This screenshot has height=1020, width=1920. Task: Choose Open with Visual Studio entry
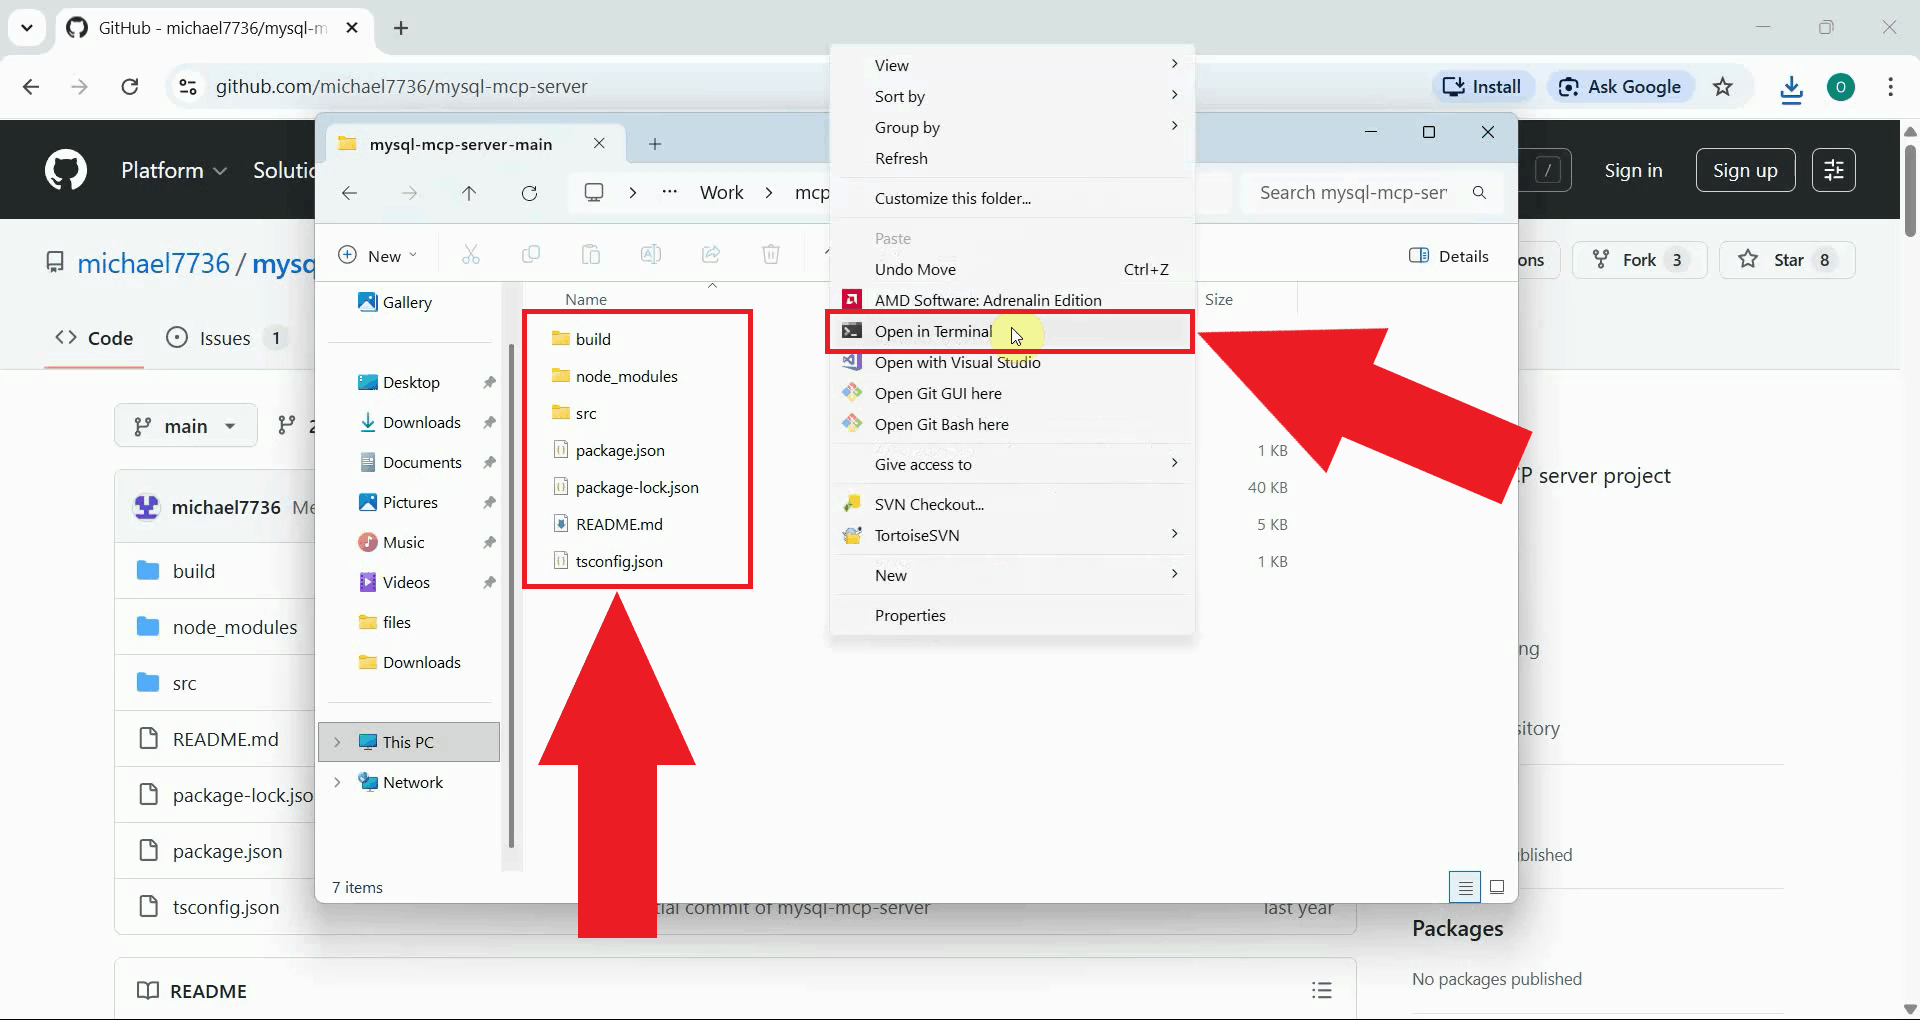tap(1011, 362)
